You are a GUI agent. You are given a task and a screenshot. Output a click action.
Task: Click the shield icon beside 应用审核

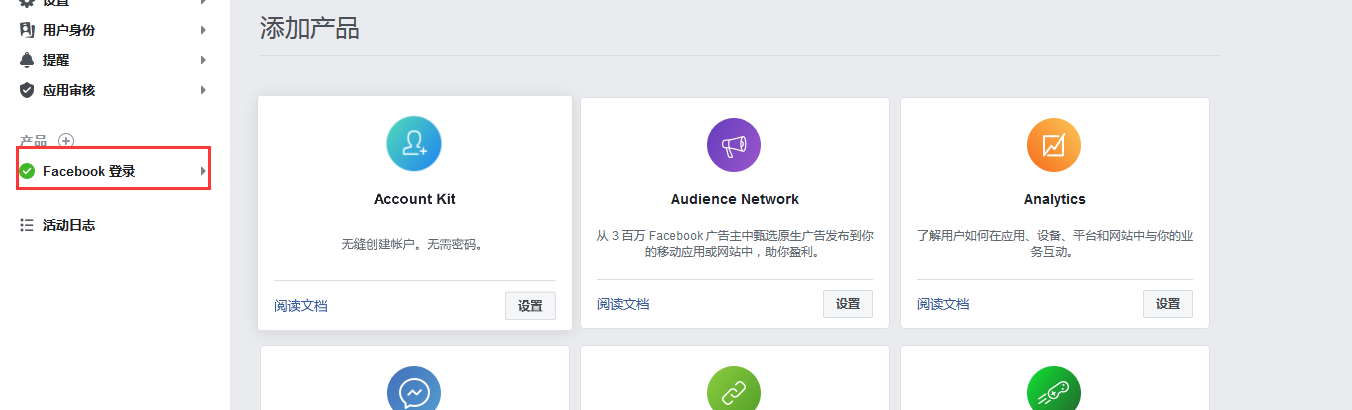(x=27, y=90)
